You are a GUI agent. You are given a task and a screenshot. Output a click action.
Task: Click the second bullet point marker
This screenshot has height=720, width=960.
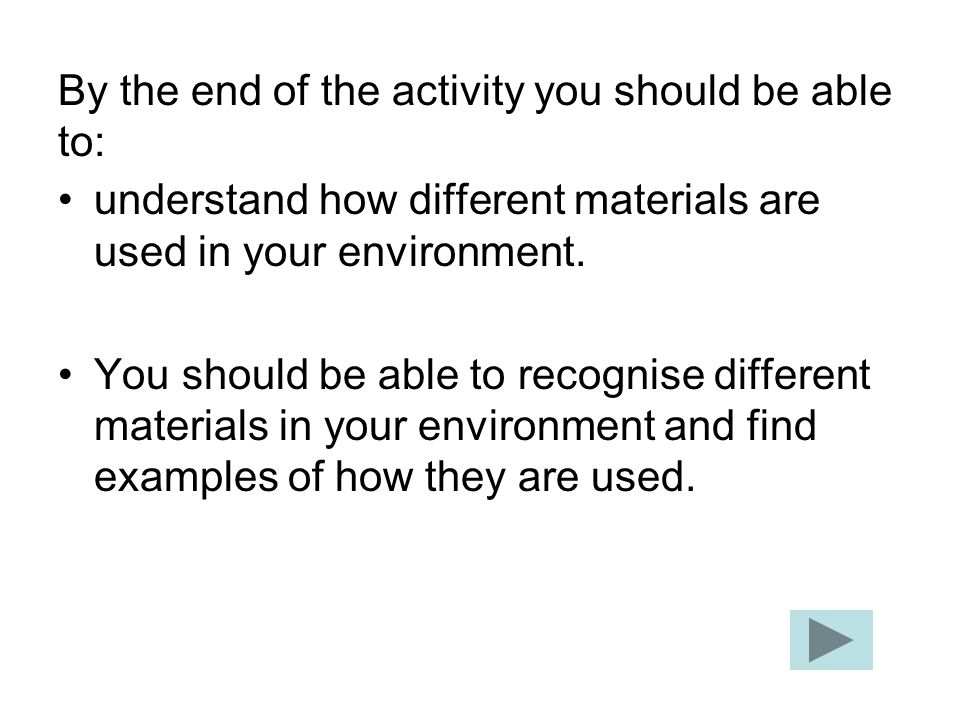[x=66, y=374]
